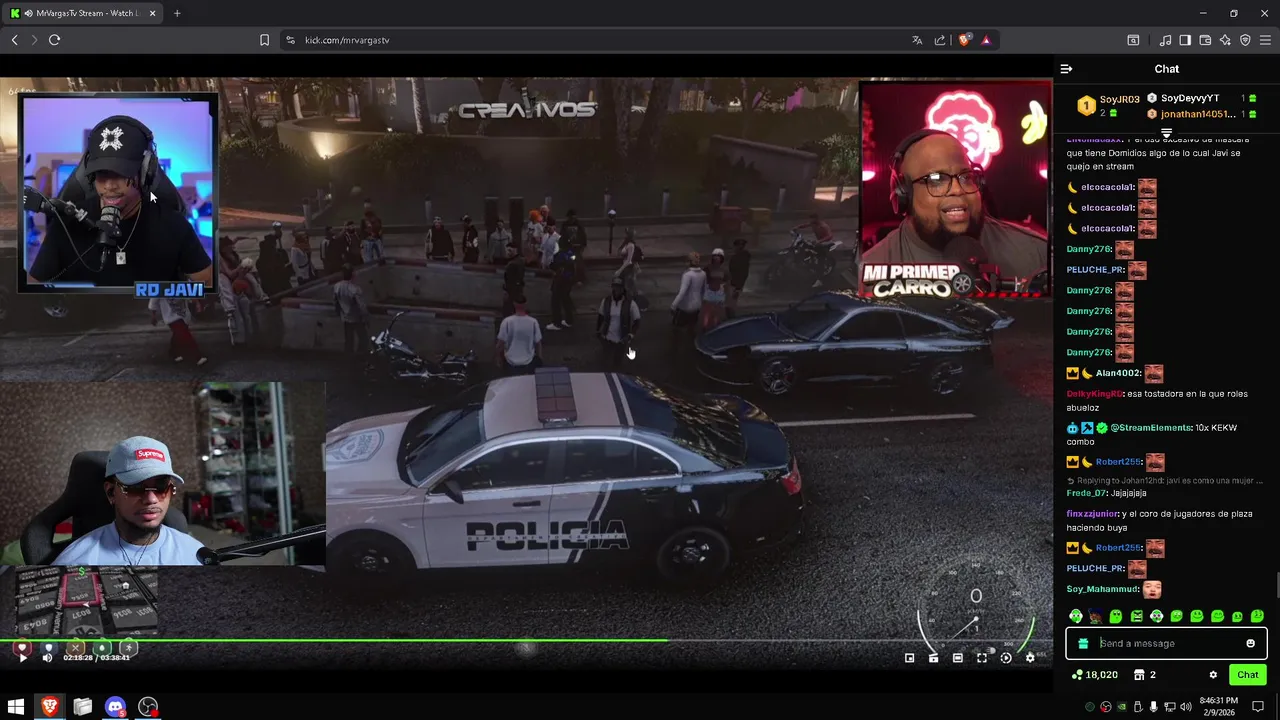The width and height of the screenshot is (1280, 720).
Task: Go forward in the browser
Action: tap(33, 40)
